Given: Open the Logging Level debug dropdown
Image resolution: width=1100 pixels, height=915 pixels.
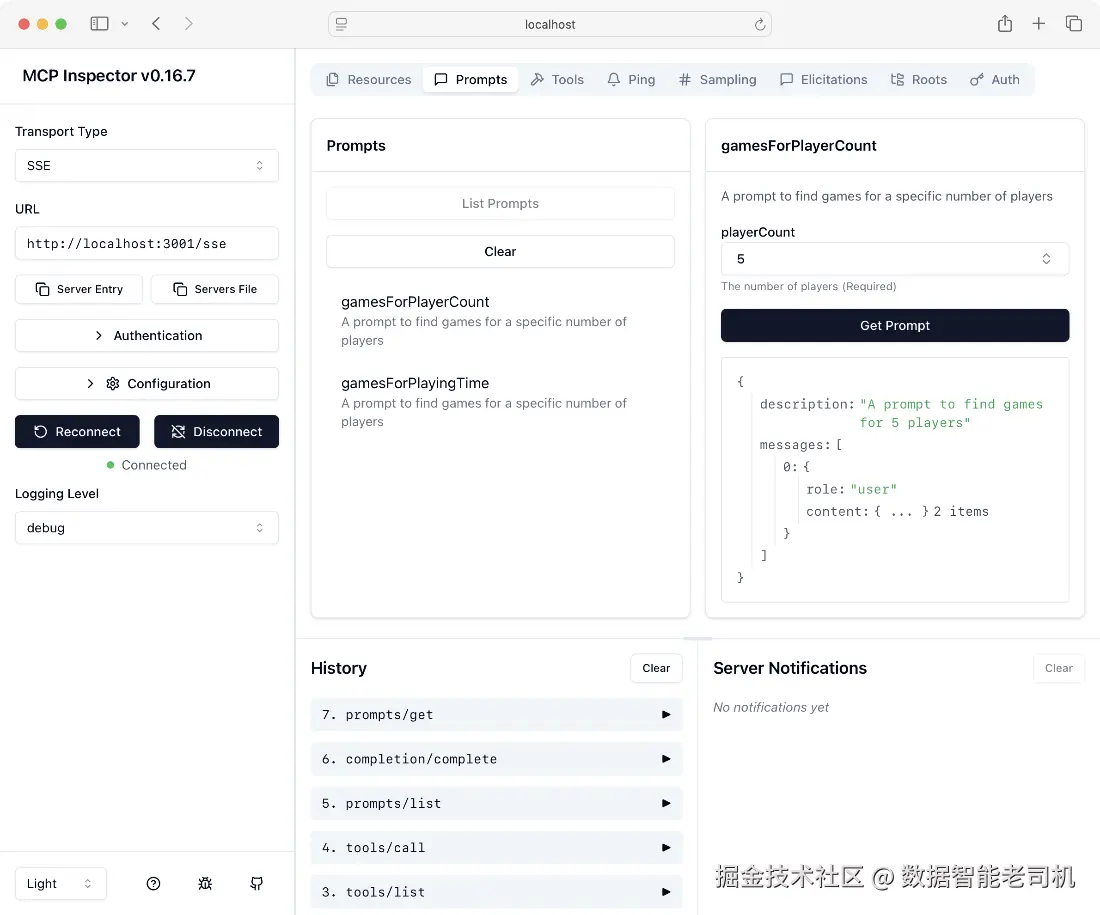Looking at the screenshot, I should pos(147,528).
